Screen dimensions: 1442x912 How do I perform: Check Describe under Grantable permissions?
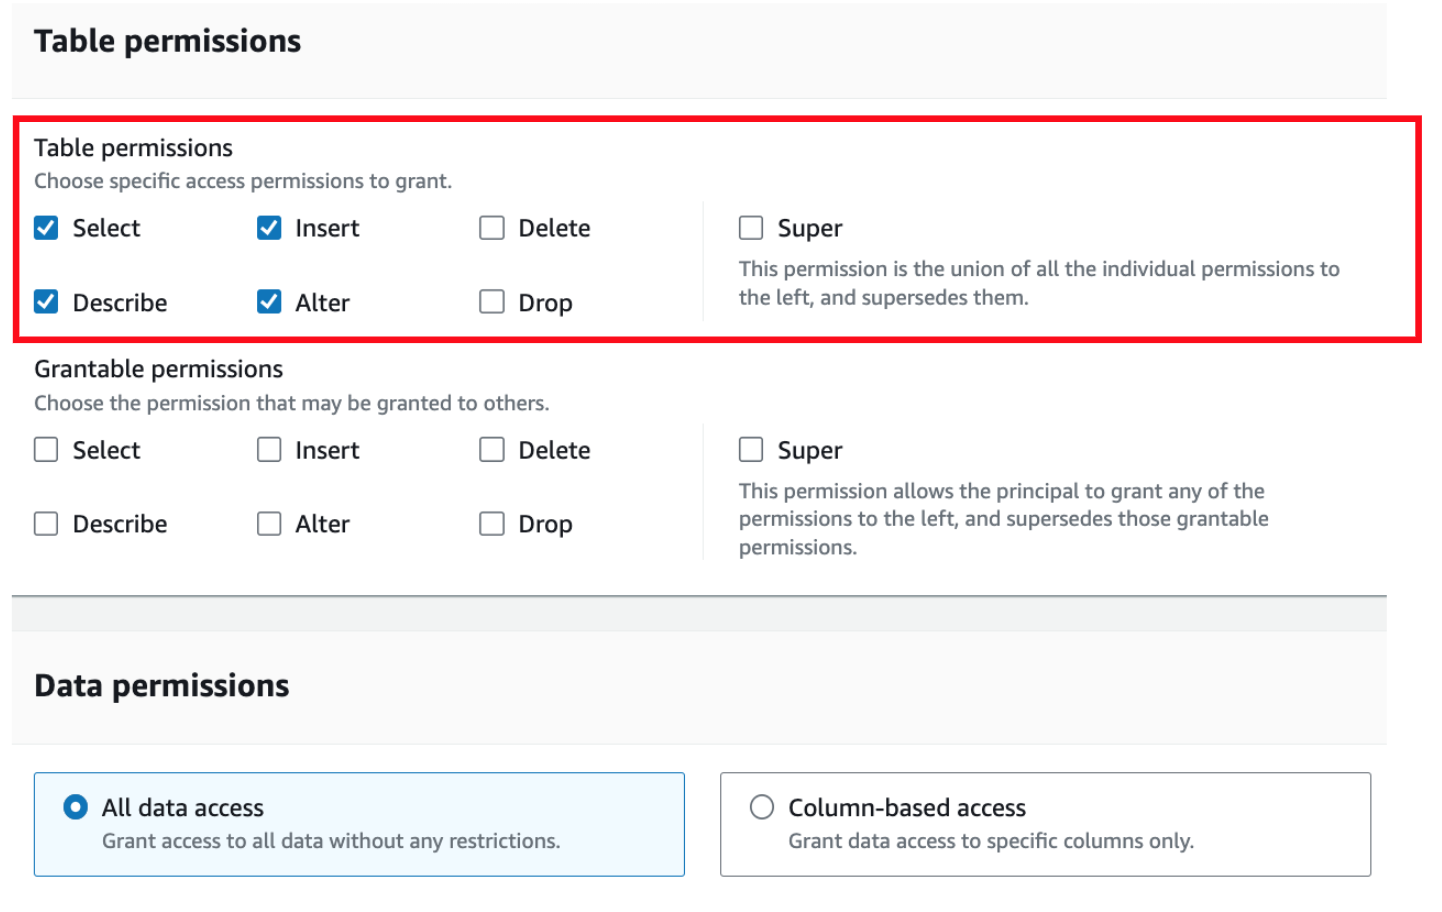pyautogui.click(x=46, y=523)
